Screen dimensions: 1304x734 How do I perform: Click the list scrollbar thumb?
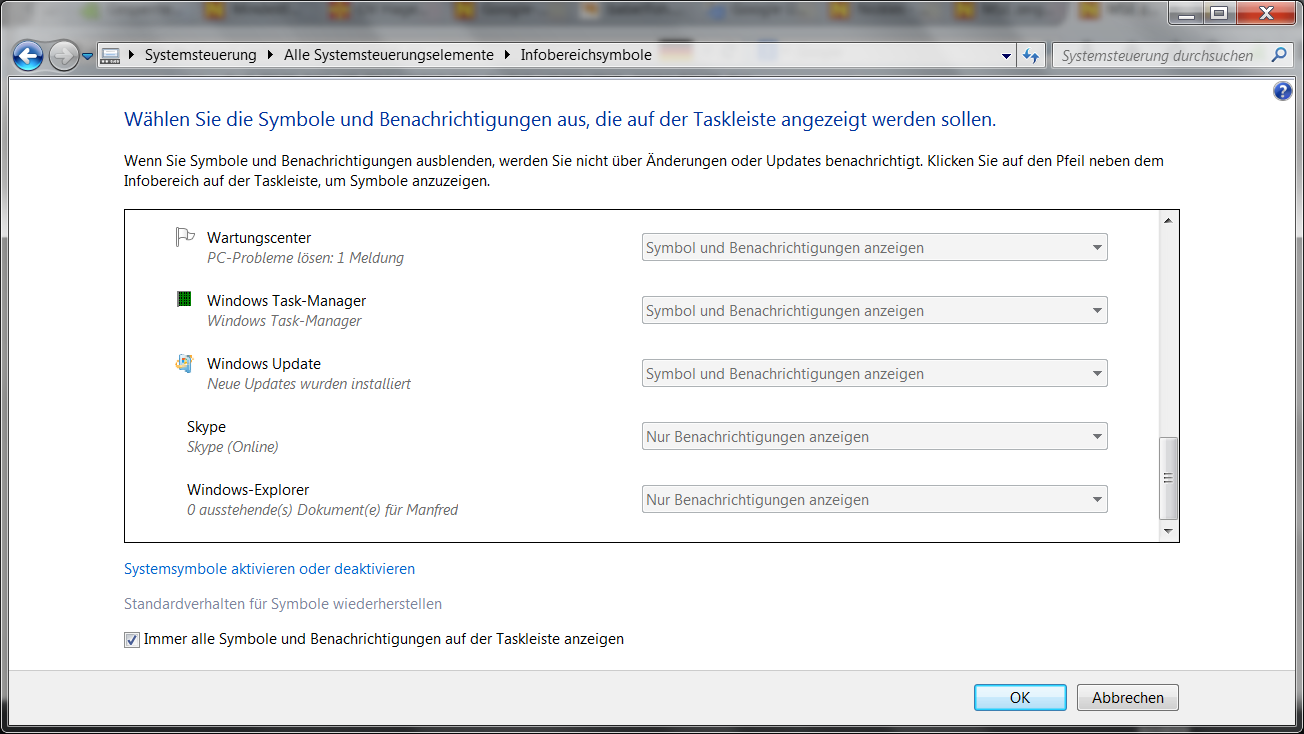(x=1168, y=478)
